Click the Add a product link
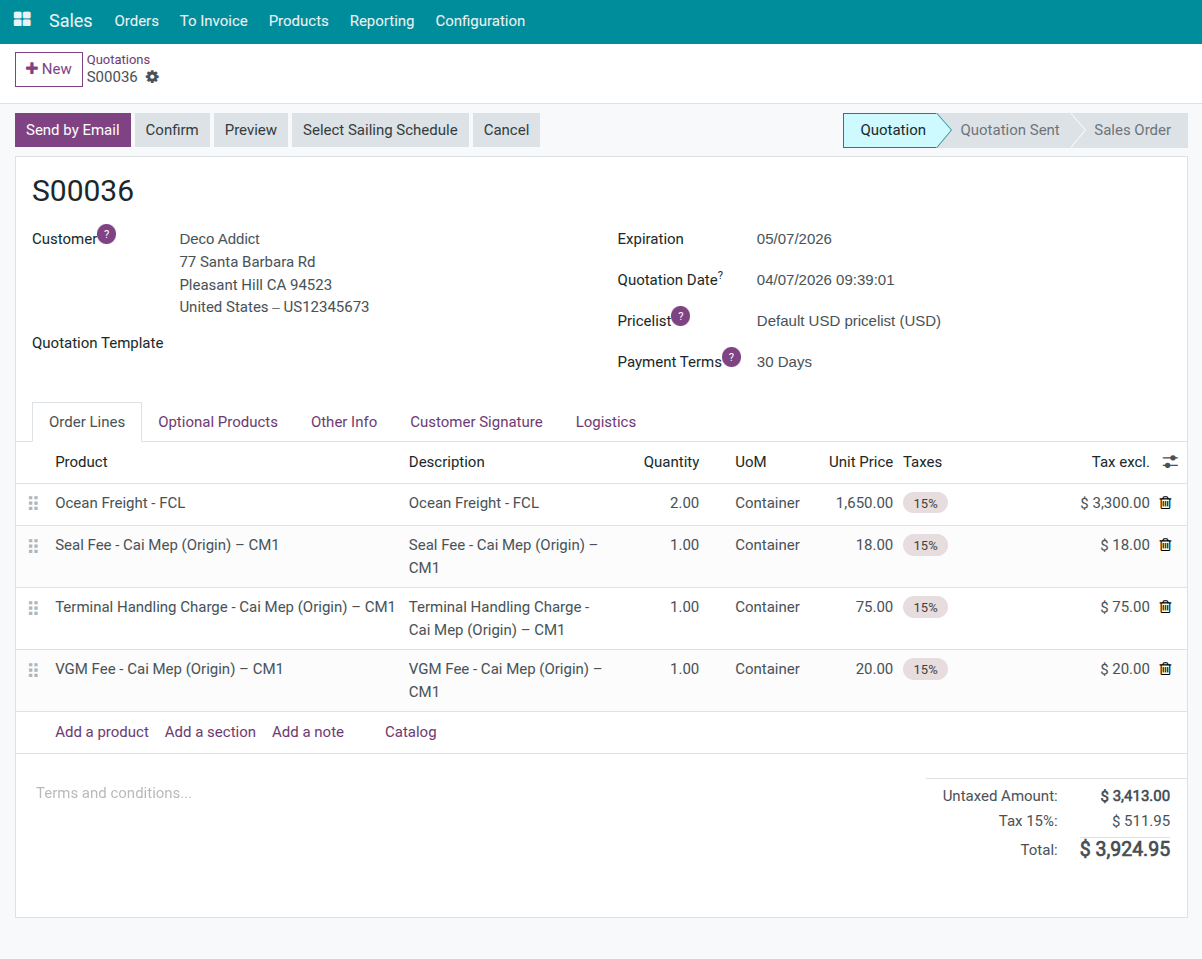1202x959 pixels. tap(102, 732)
